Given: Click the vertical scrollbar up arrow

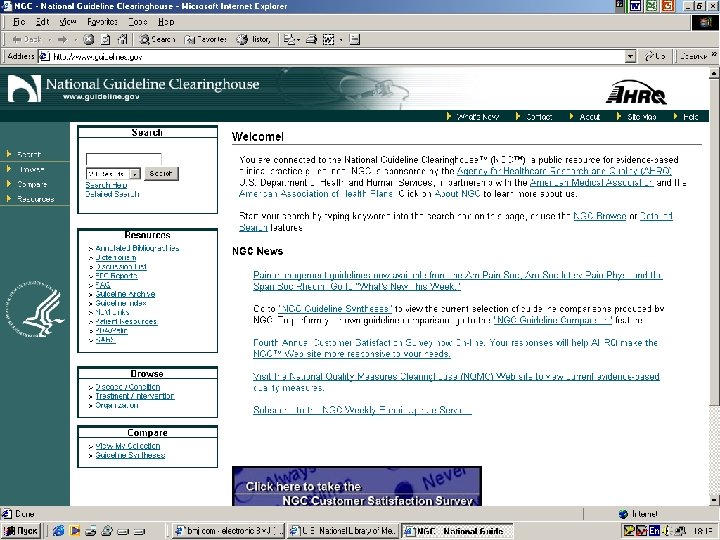Looking at the screenshot, I should [x=714, y=73].
